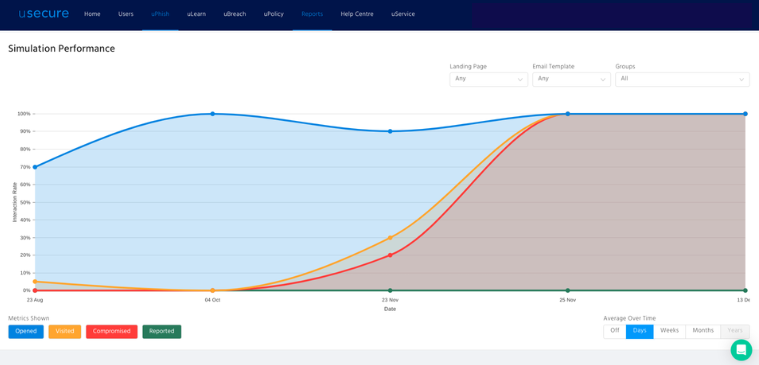Toggle the Opened metric
The height and width of the screenshot is (365, 759).
tap(26, 332)
